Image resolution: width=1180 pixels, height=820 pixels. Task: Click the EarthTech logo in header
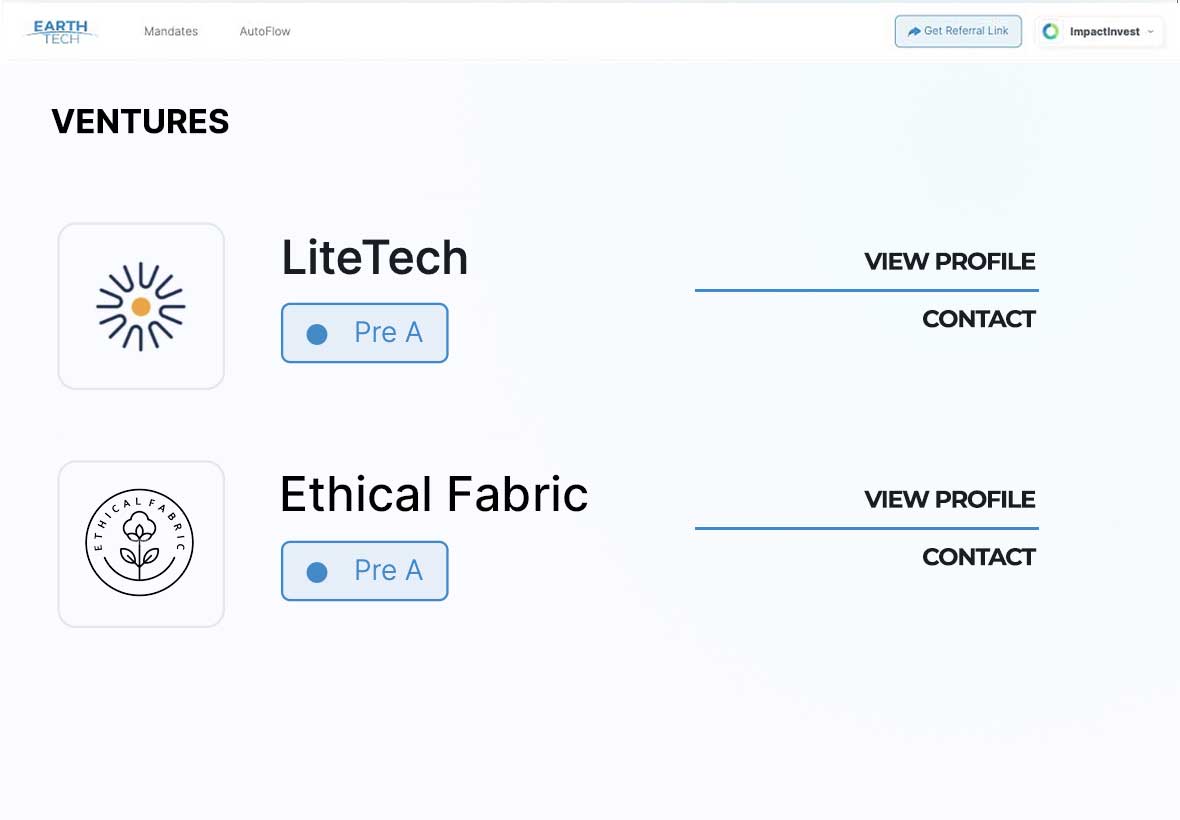62,31
